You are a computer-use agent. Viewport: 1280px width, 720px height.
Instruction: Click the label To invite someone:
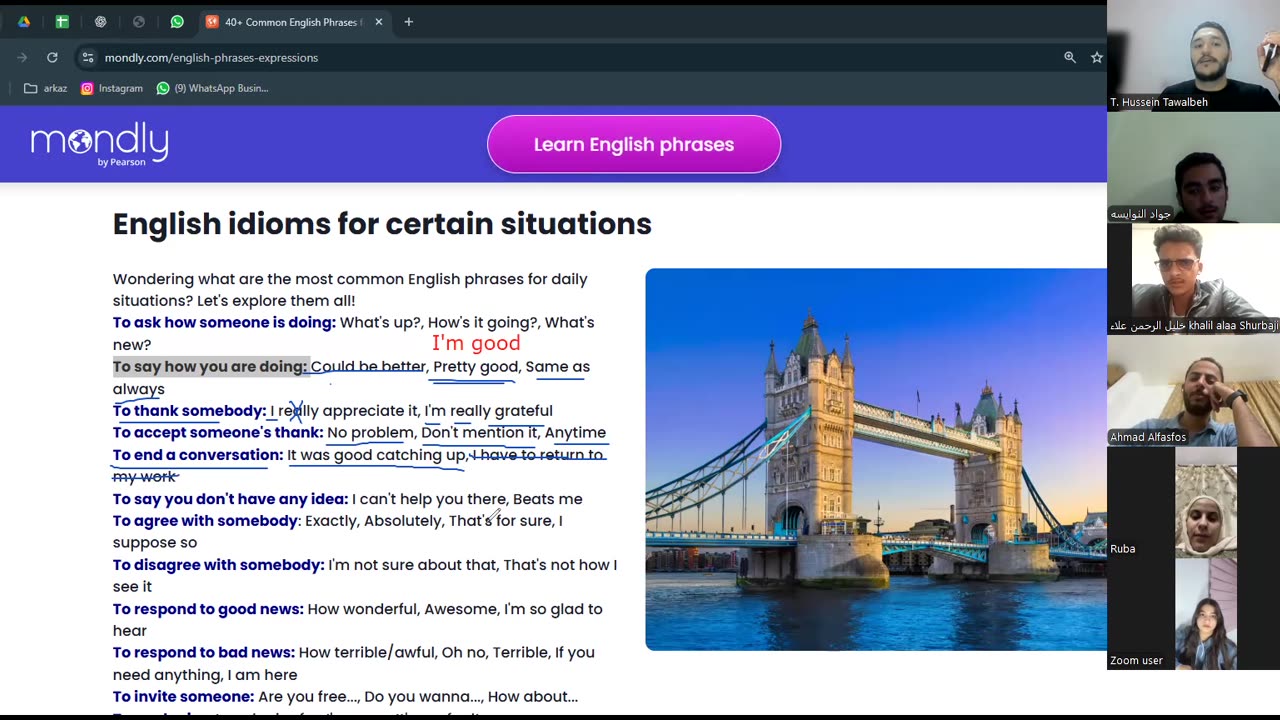[183, 696]
